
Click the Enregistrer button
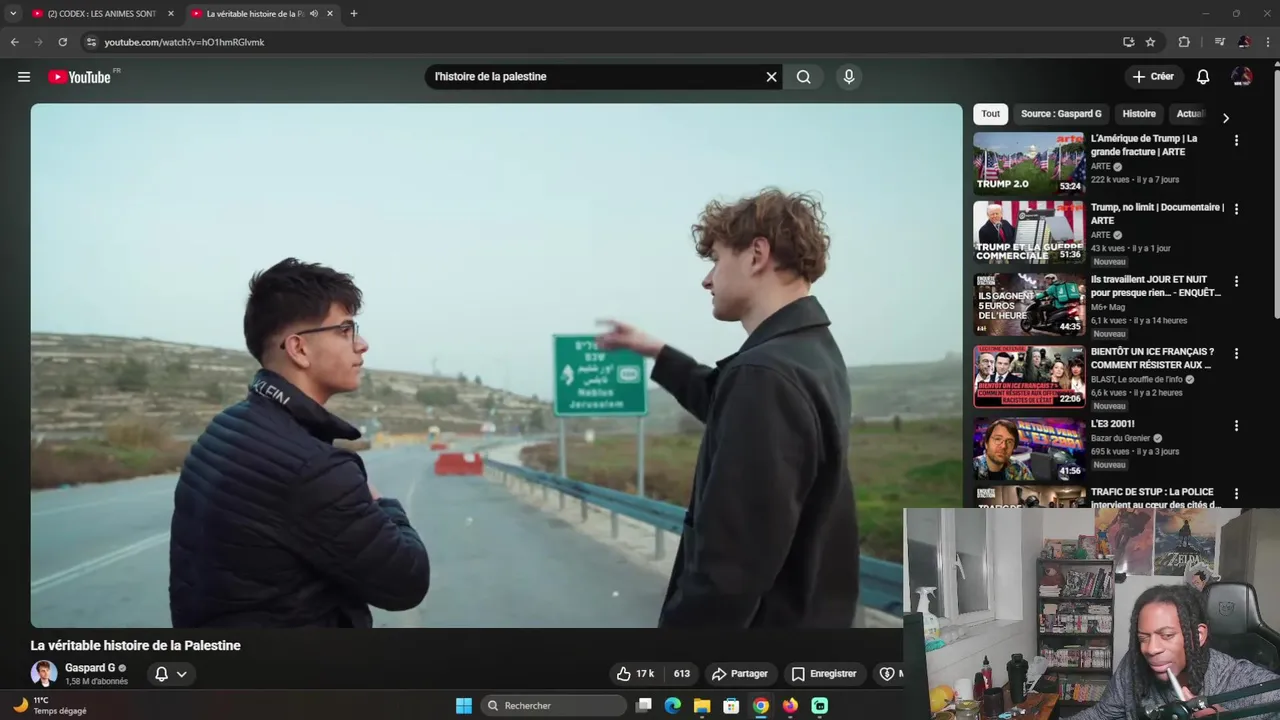[x=824, y=674]
